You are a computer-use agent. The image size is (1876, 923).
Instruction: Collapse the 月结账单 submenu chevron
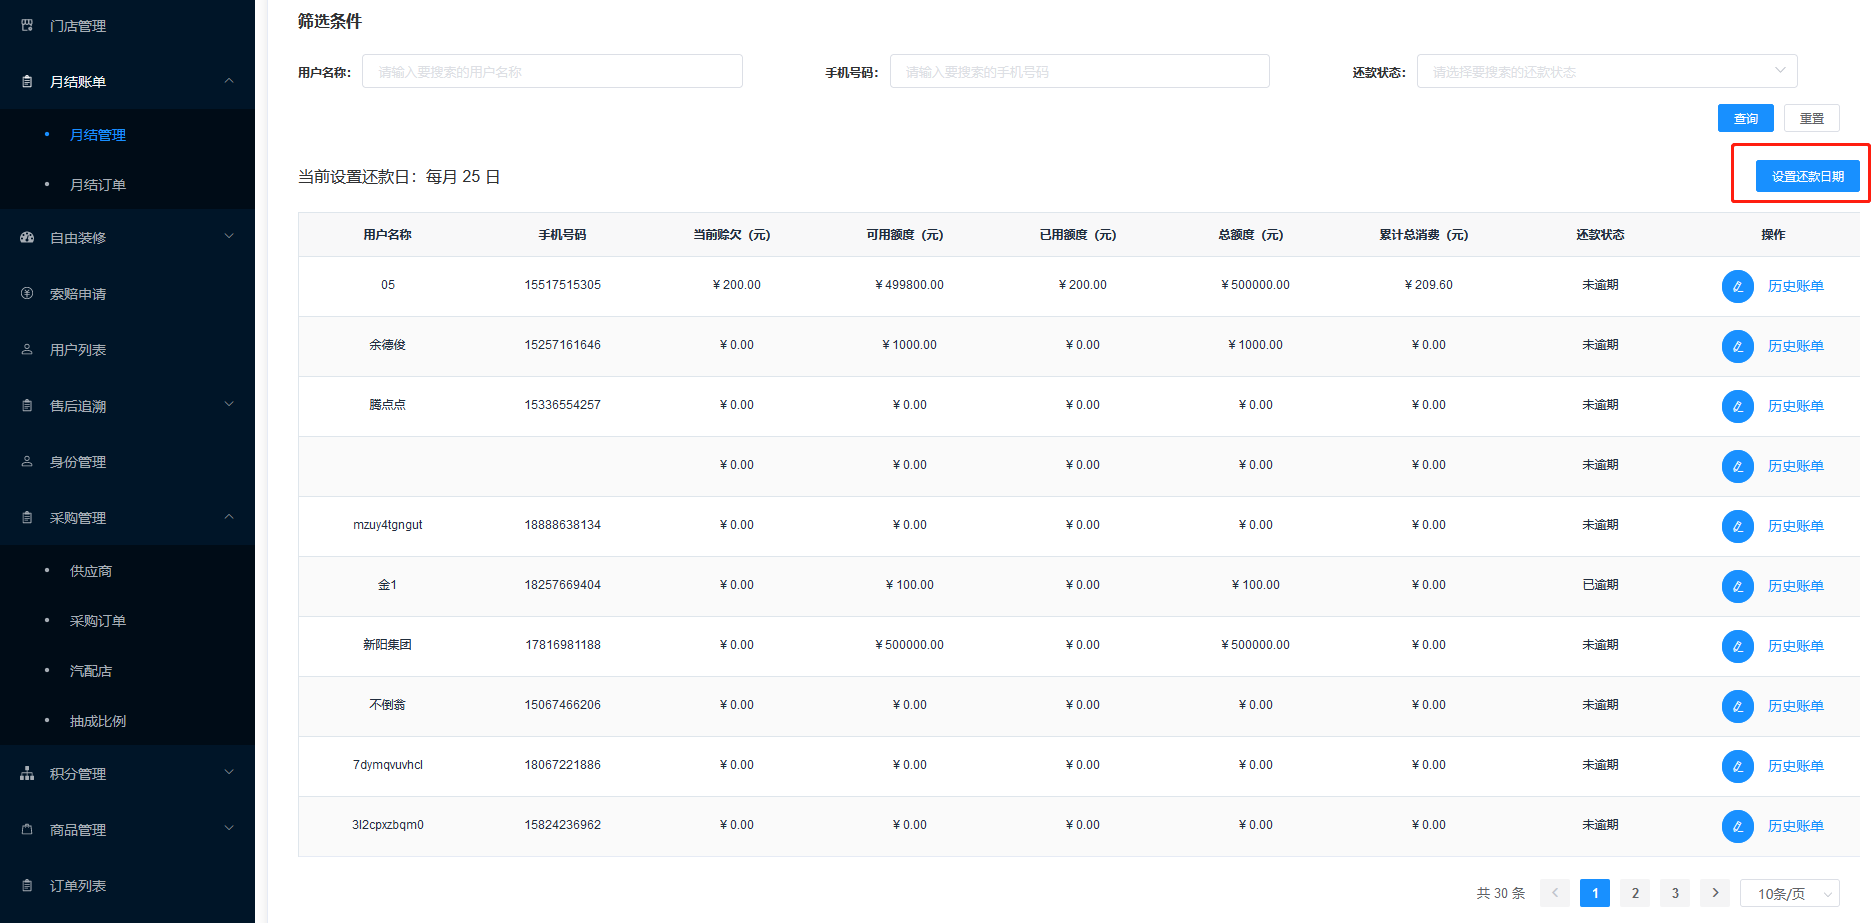coord(229,80)
